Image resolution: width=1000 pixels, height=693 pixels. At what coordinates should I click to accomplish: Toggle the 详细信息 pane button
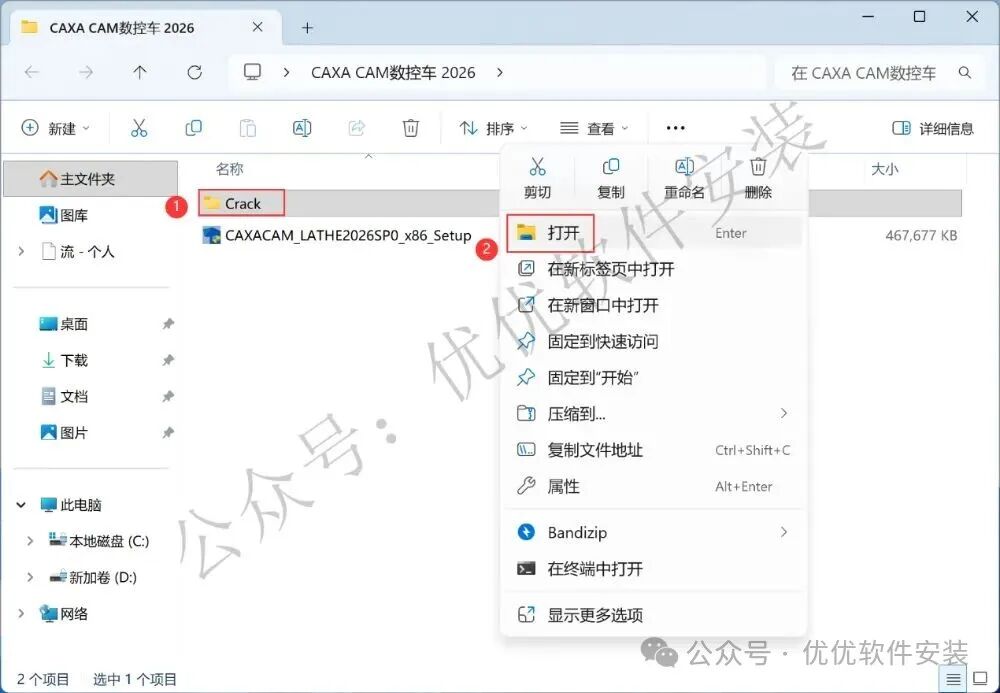[933, 128]
